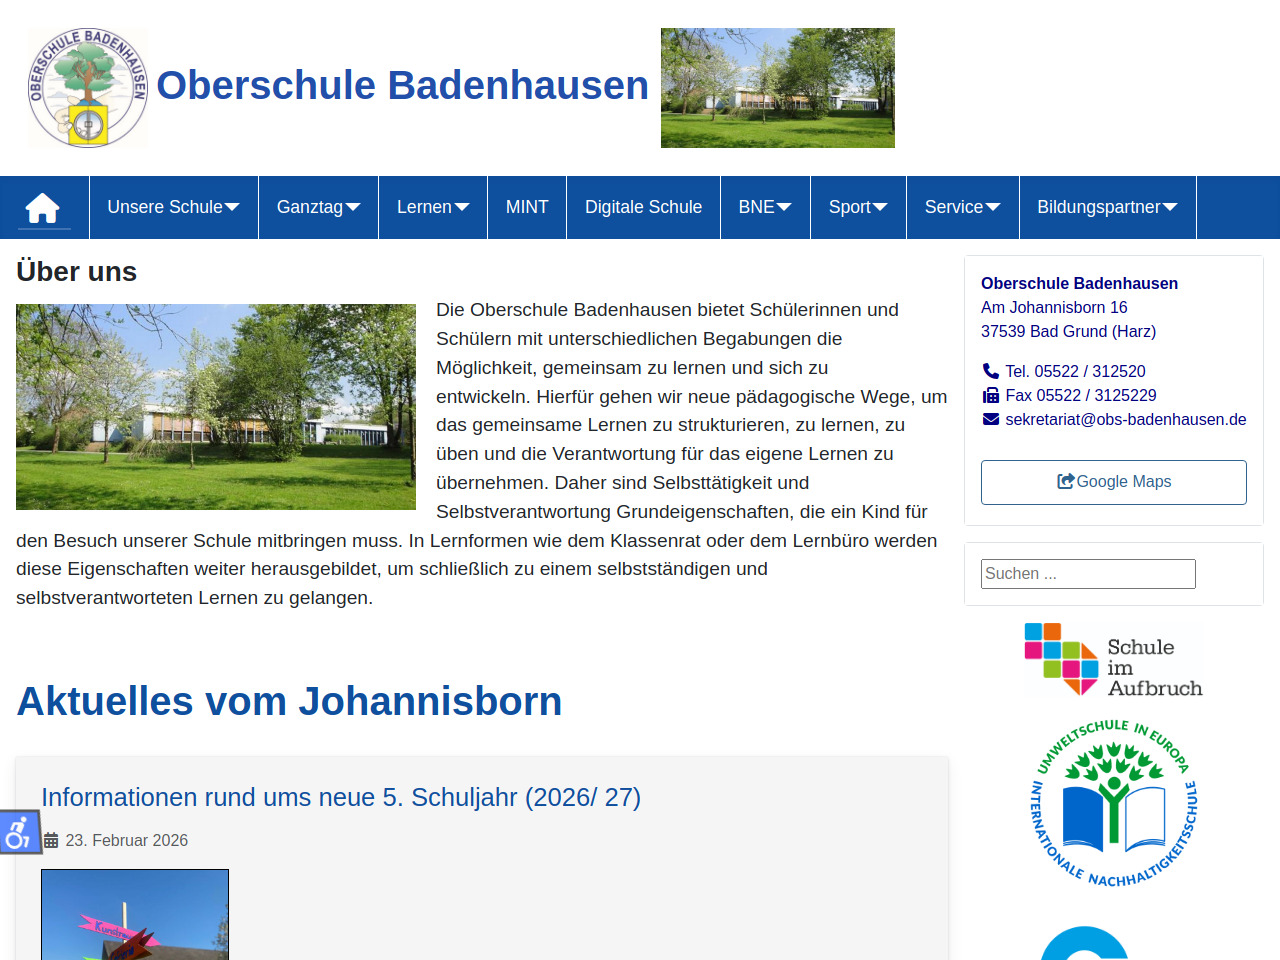Expand the Bildungspartner dropdown menu
Viewport: 1280px width, 960px height.
pos(1107,207)
